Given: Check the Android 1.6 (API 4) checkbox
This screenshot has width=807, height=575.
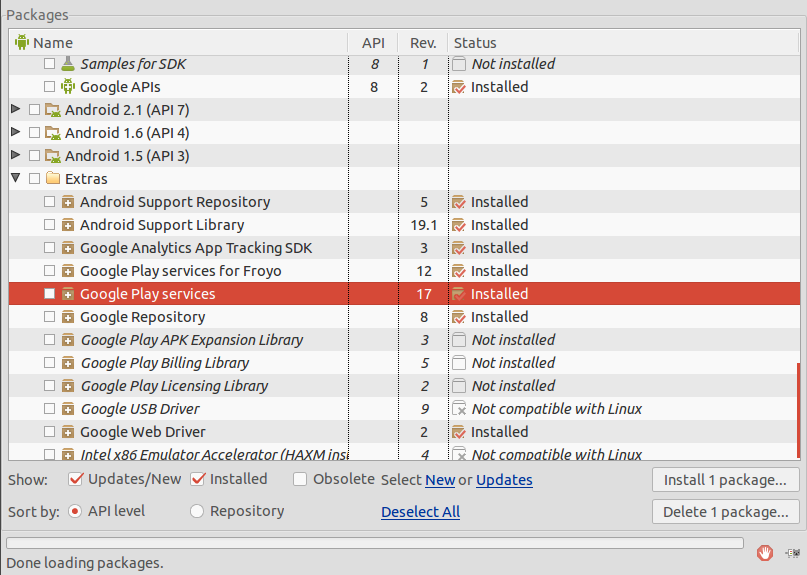Looking at the screenshot, I should click(34, 132).
